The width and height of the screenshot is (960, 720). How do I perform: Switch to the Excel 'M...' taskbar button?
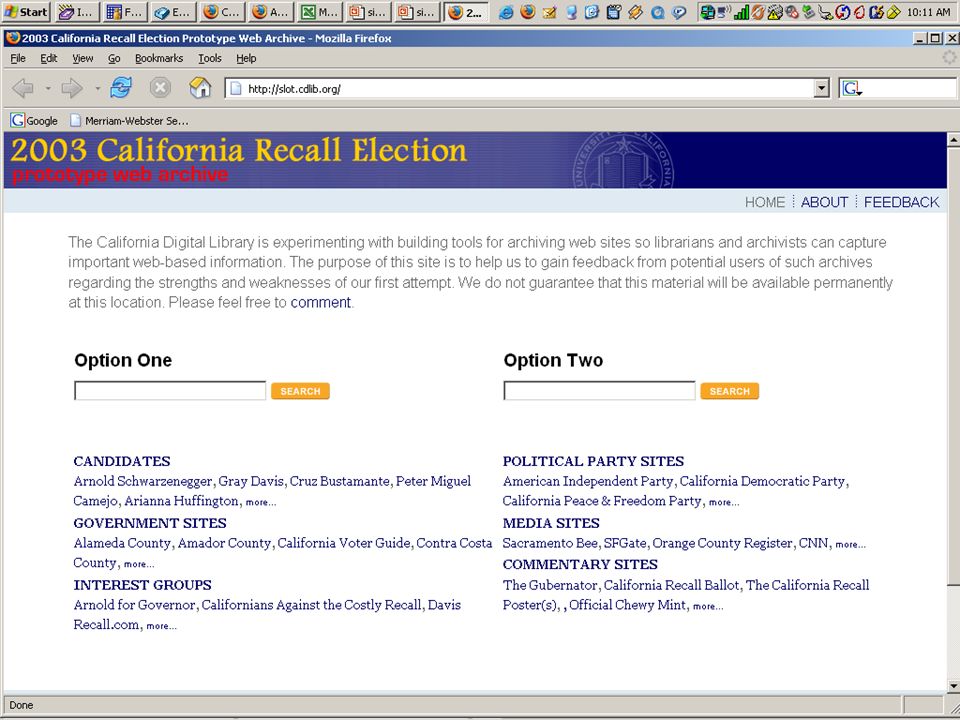pos(318,12)
